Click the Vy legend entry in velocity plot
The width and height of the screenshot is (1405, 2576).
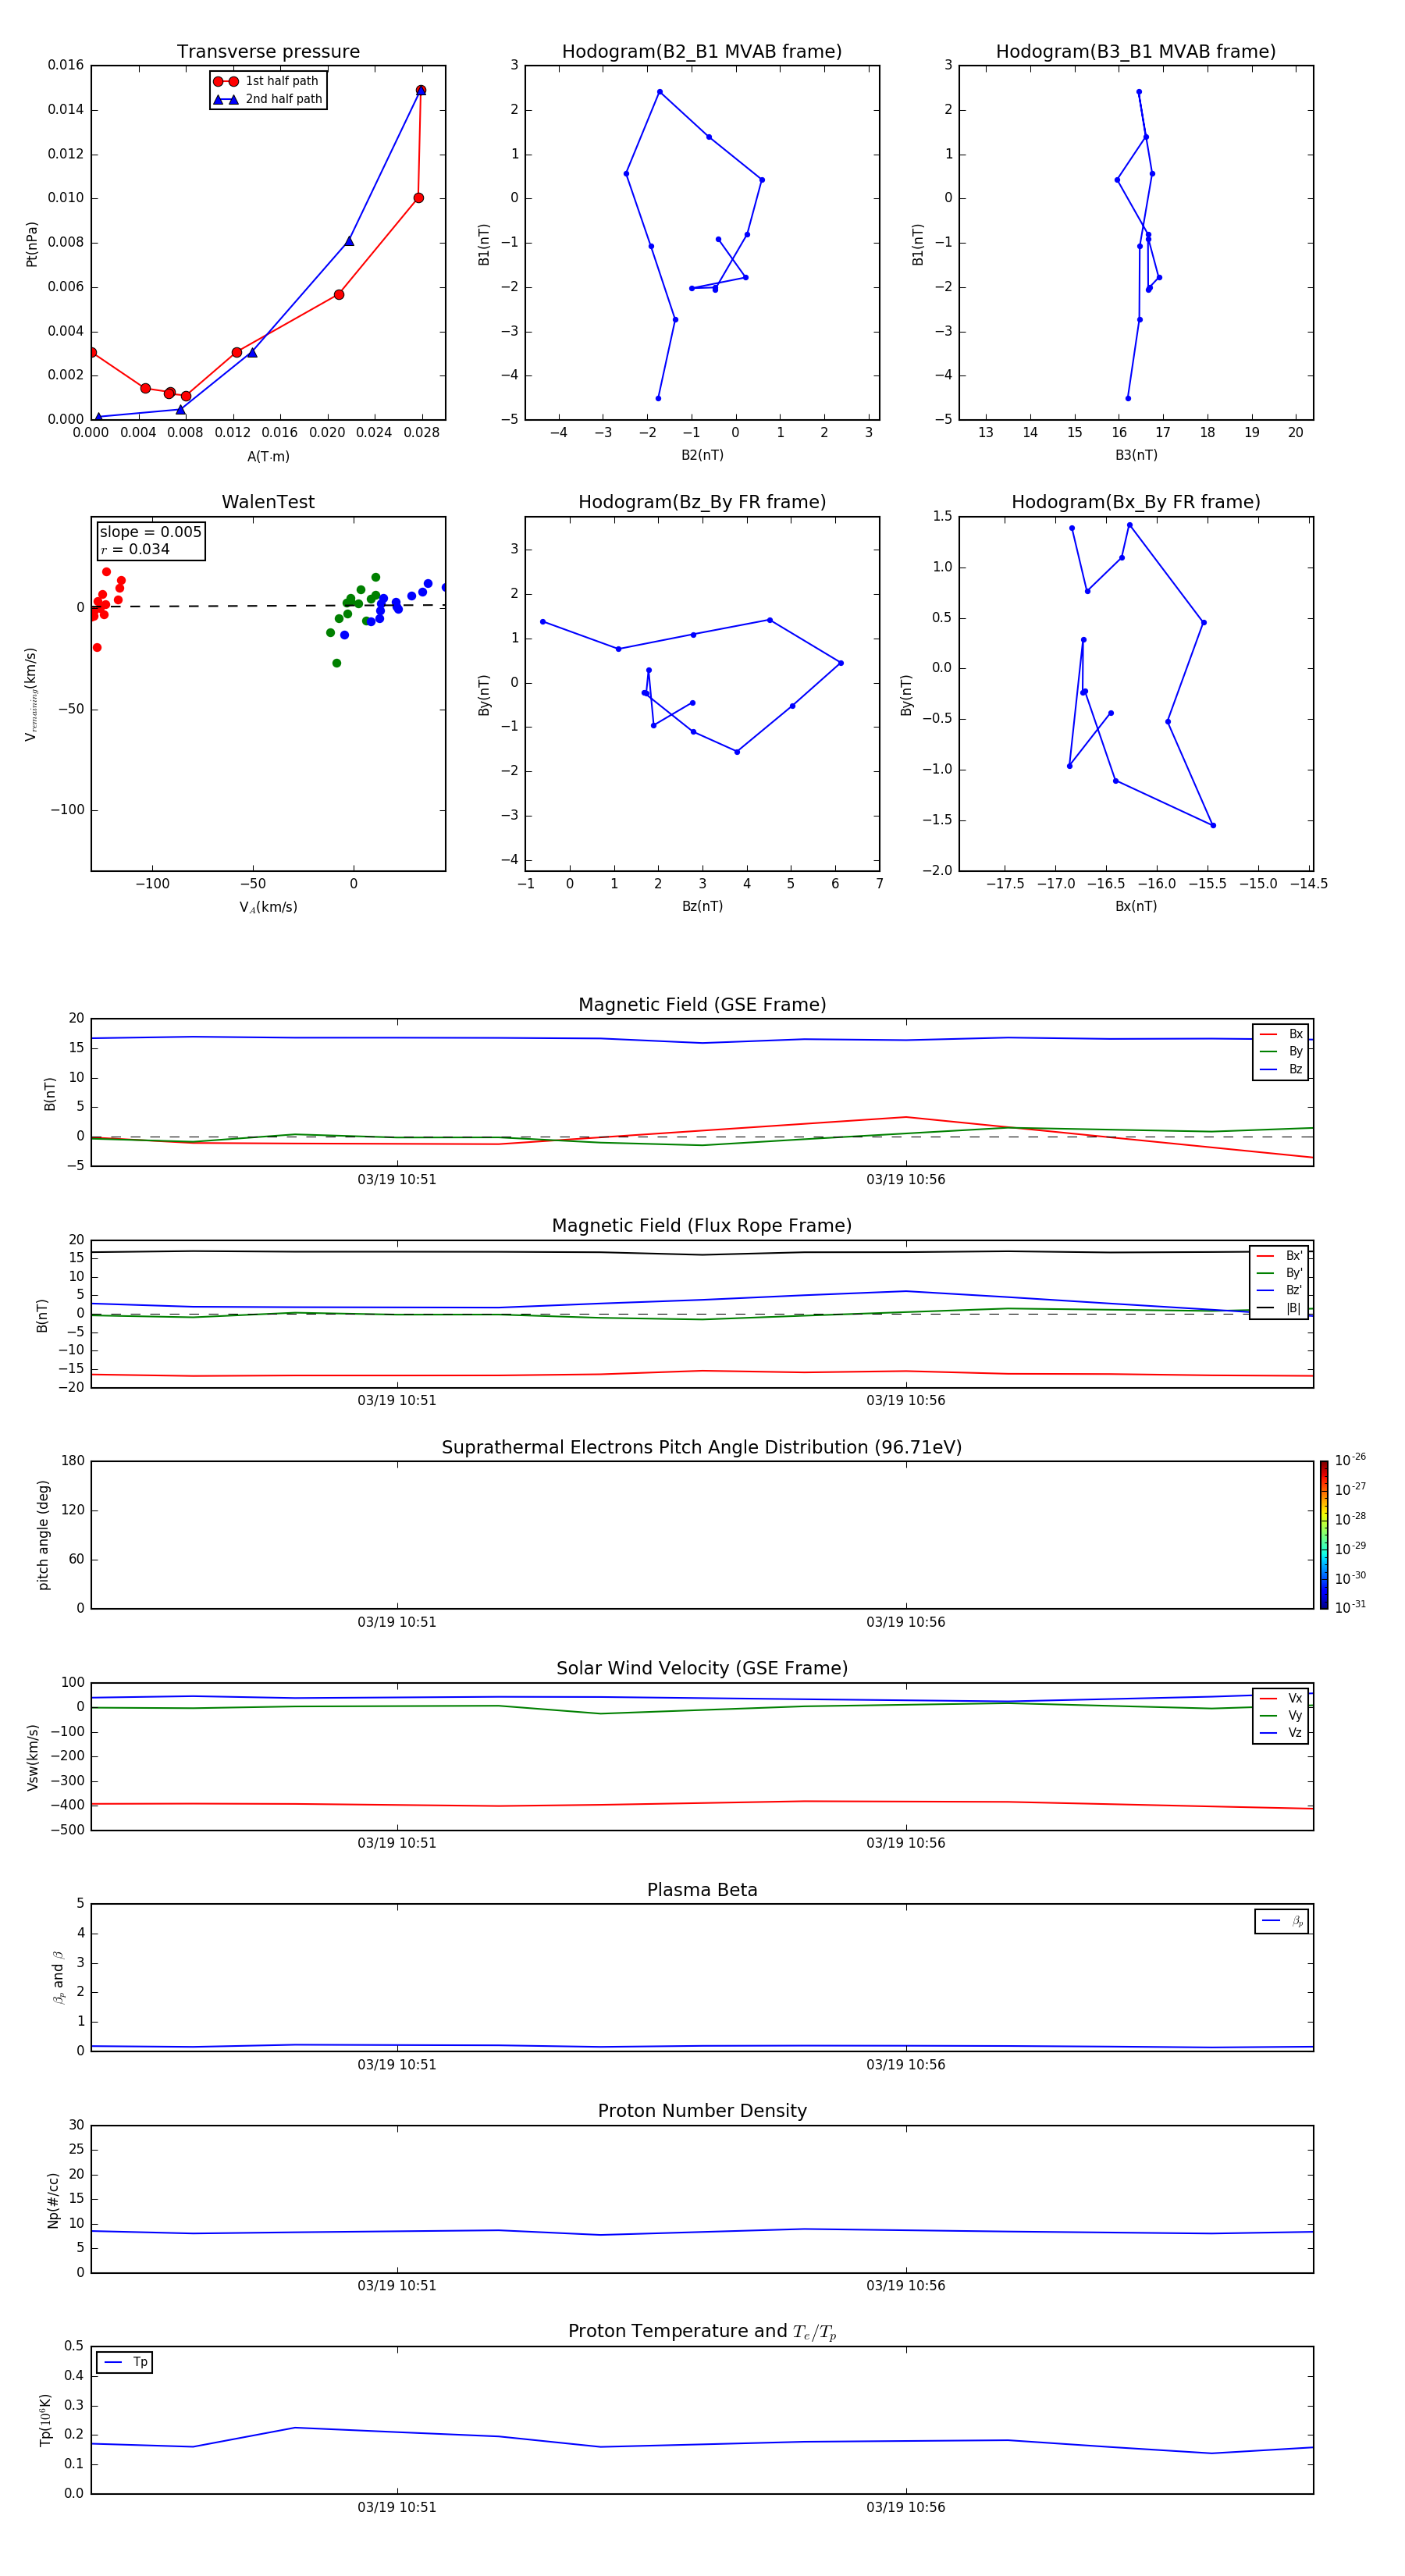pyautogui.click(x=1281, y=1715)
